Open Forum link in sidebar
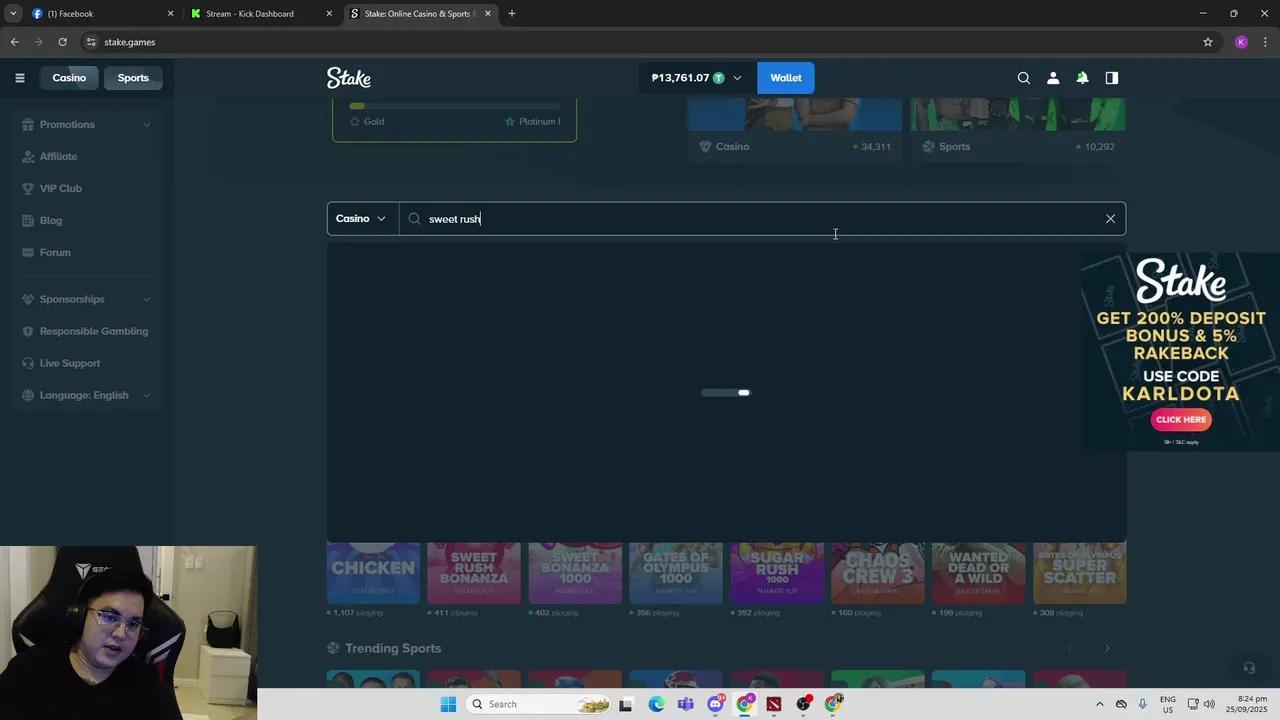This screenshot has width=1280, height=720. (55, 252)
